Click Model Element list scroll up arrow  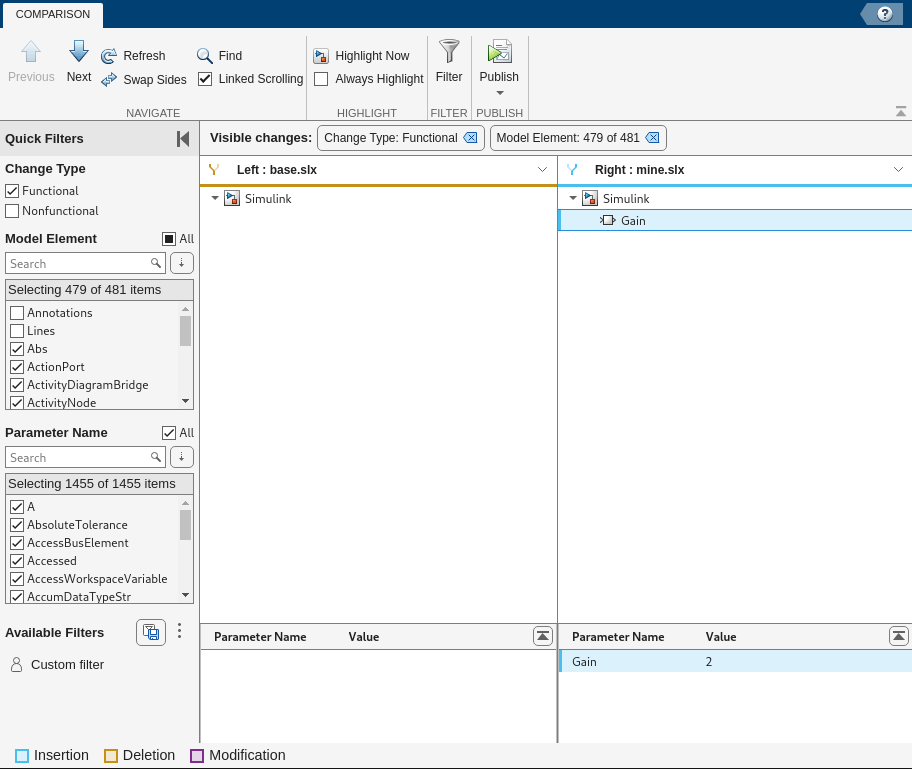coord(186,309)
